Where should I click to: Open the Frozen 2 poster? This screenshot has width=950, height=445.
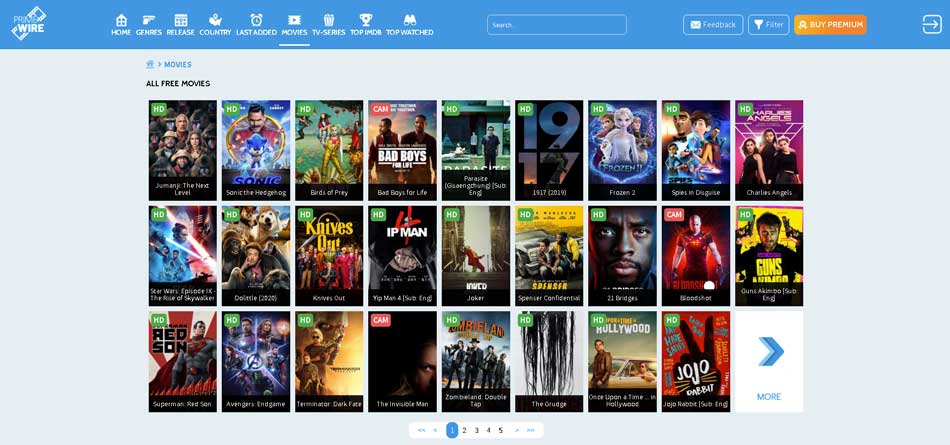[622, 150]
